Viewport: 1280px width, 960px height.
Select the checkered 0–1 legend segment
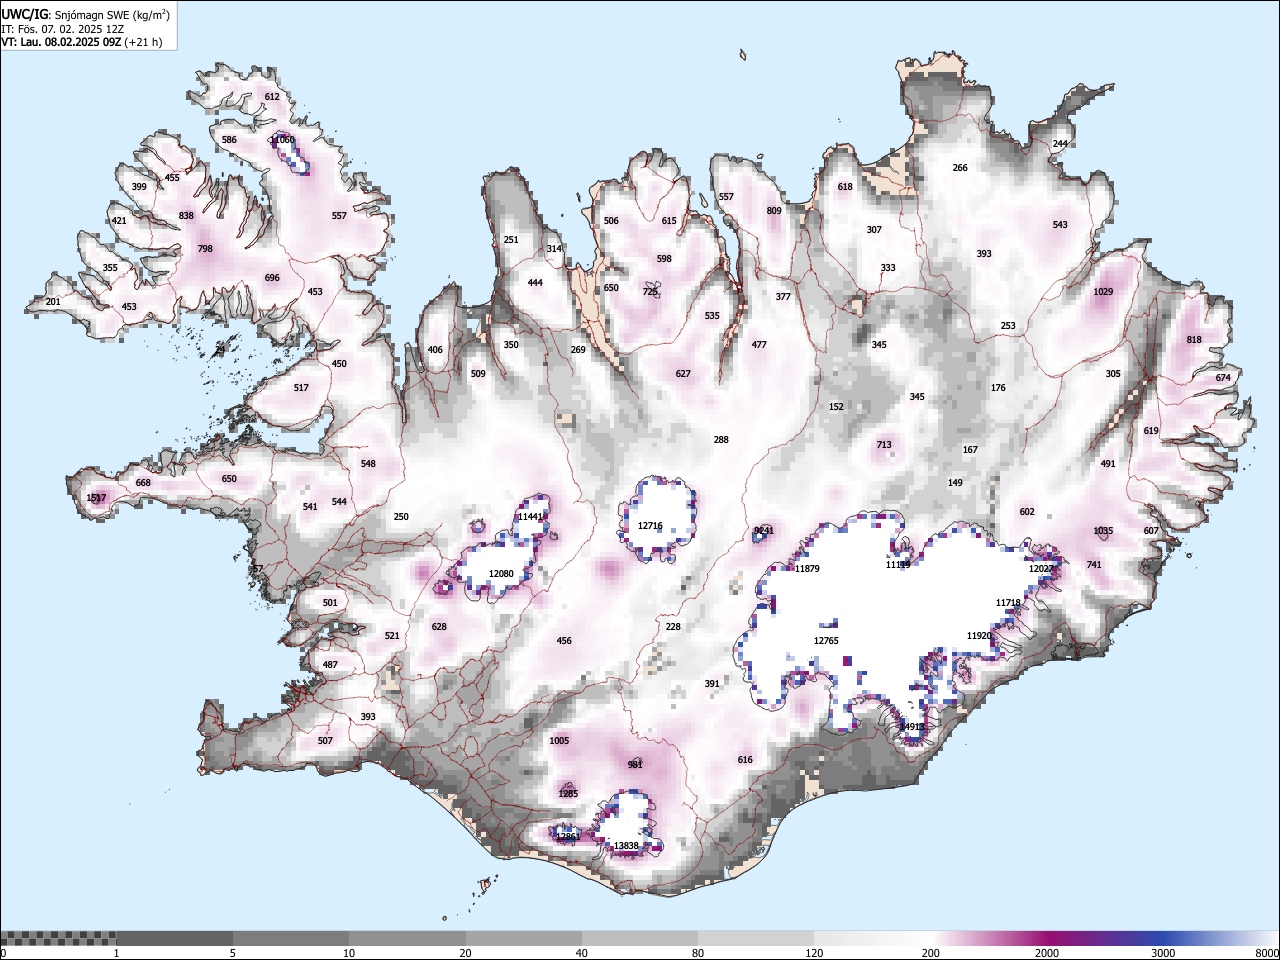pyautogui.click(x=58, y=938)
